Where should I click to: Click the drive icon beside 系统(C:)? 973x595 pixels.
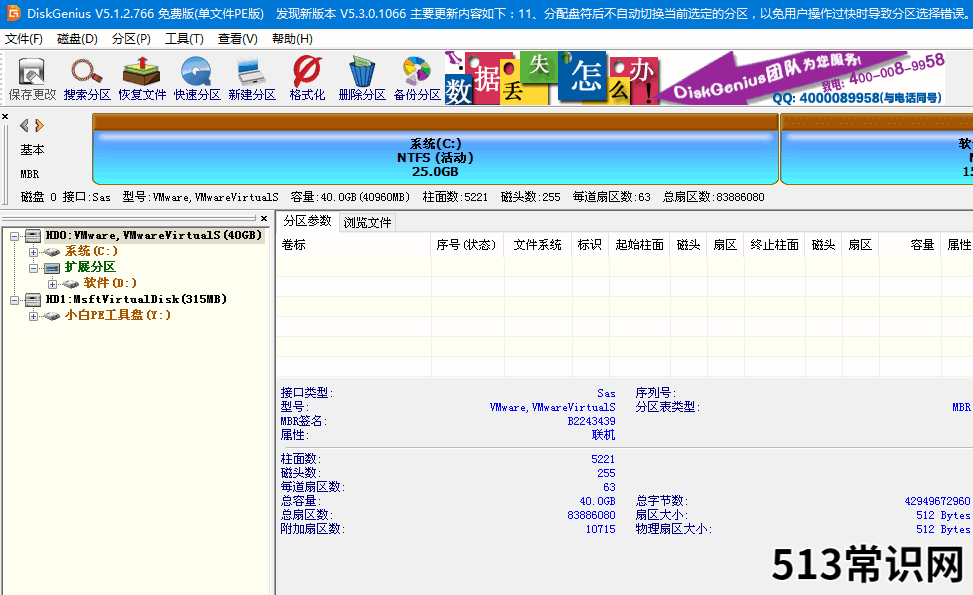click(x=52, y=251)
